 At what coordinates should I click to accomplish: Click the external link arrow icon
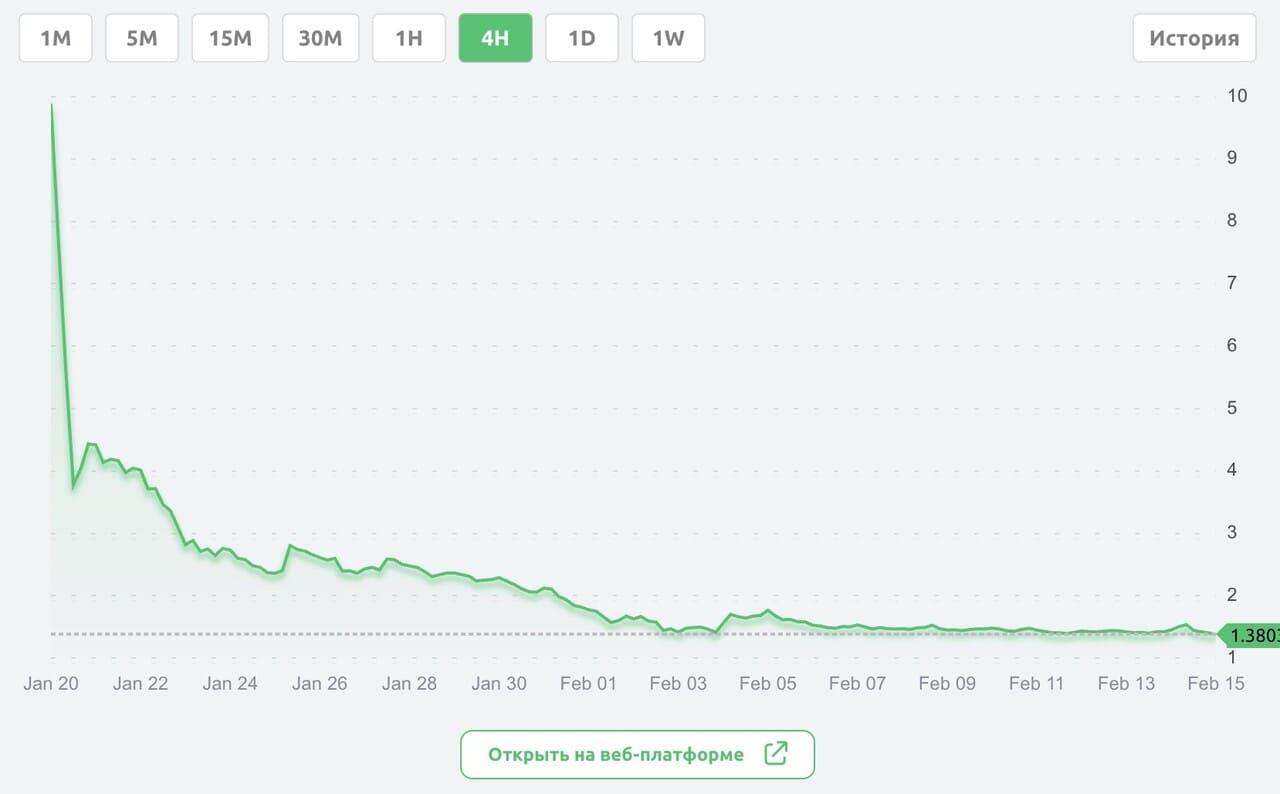pos(776,754)
